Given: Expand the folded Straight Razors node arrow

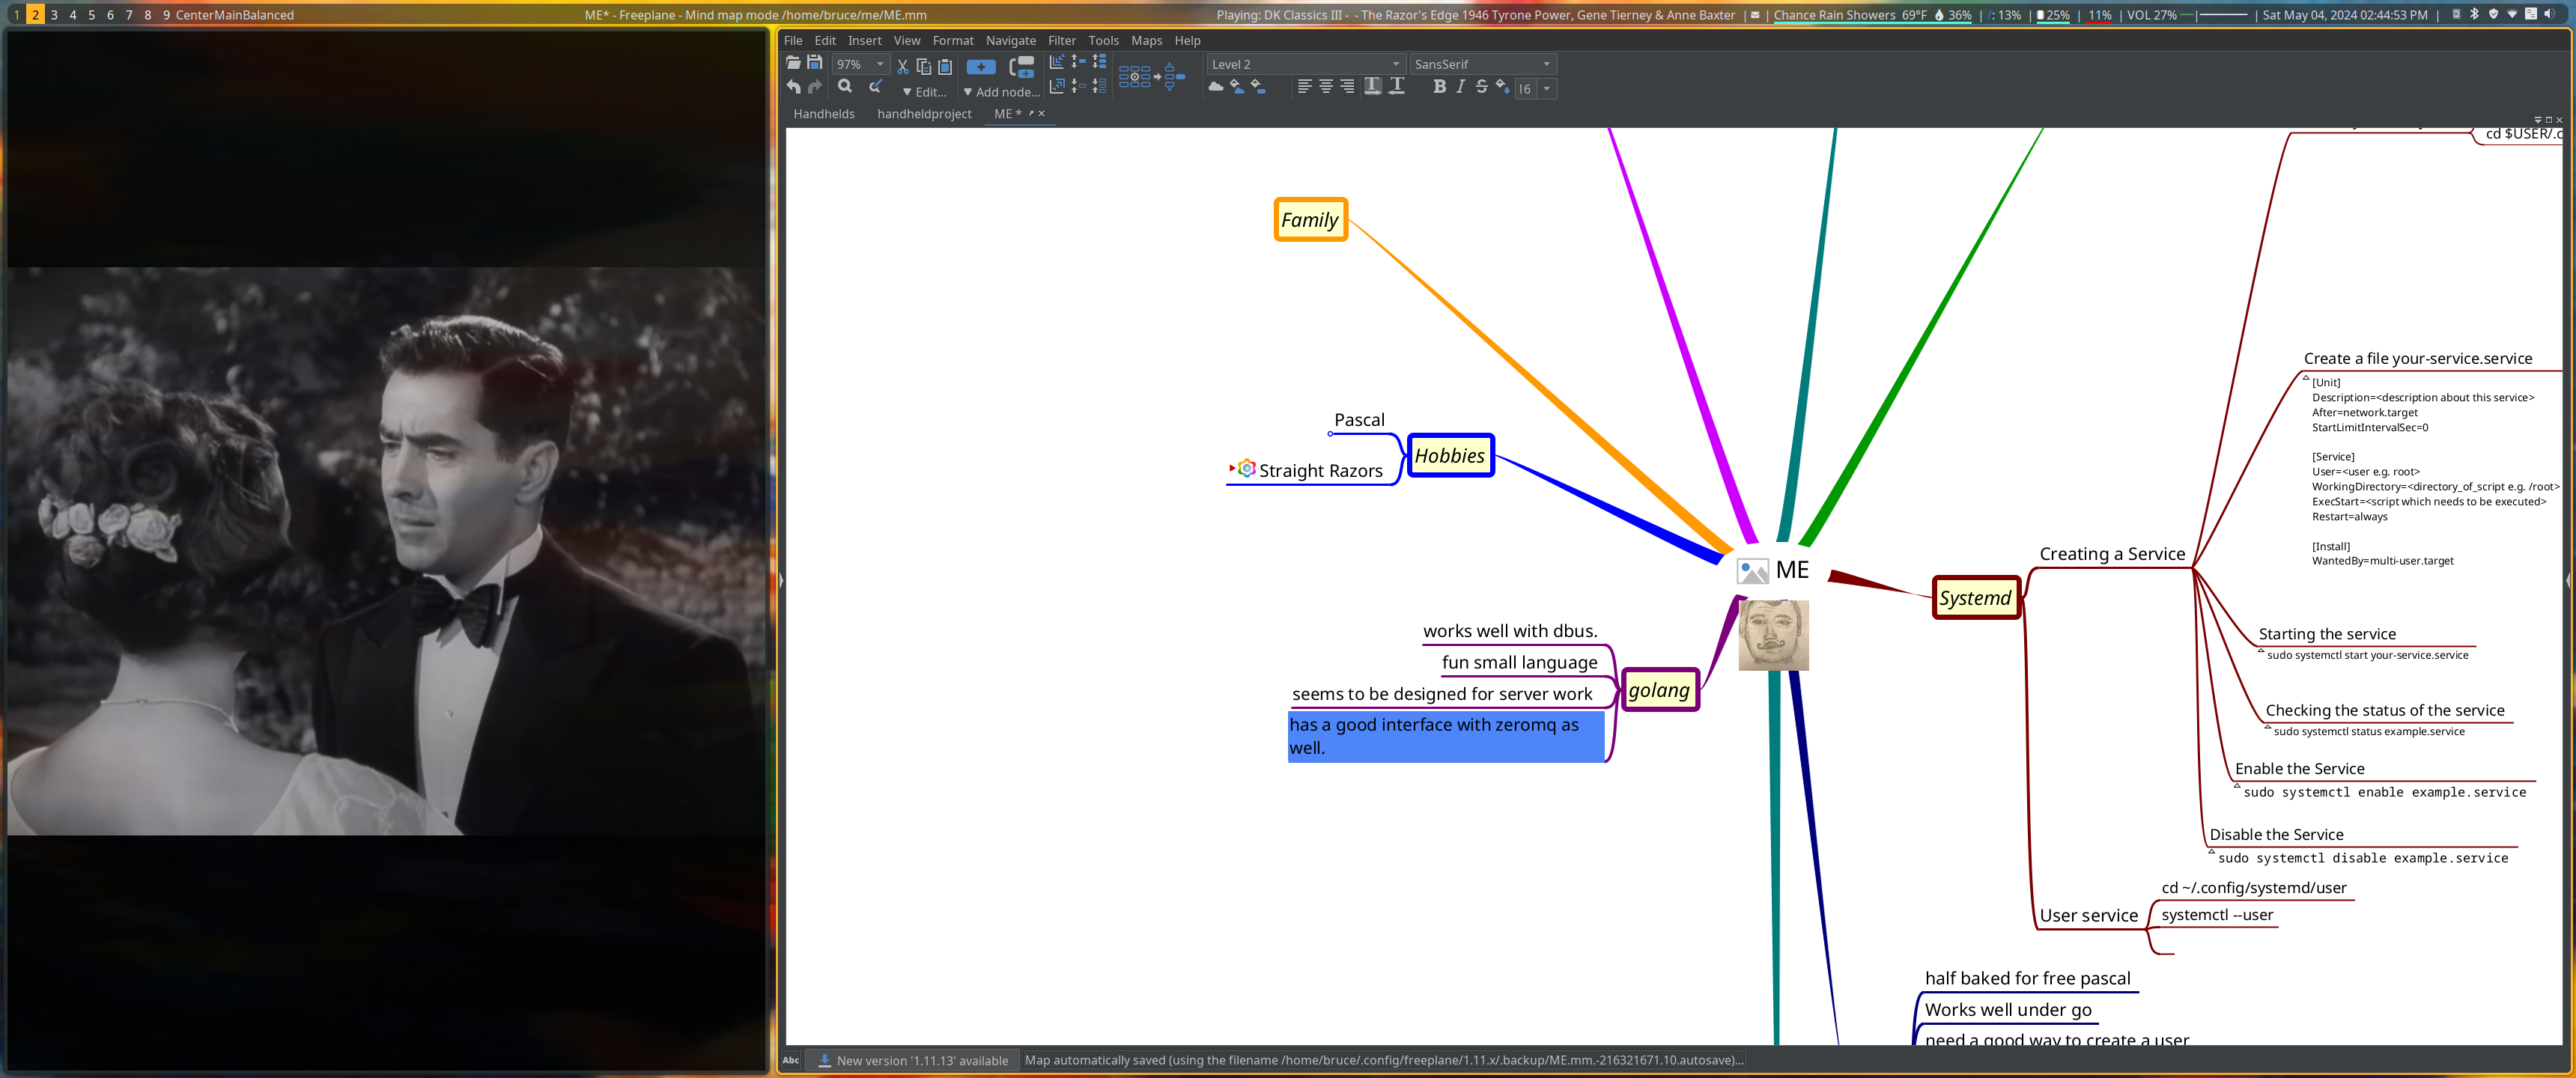Looking at the screenshot, I should 1232,468.
